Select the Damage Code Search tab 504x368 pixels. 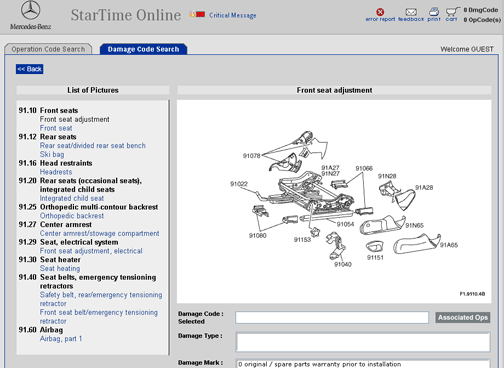point(143,49)
